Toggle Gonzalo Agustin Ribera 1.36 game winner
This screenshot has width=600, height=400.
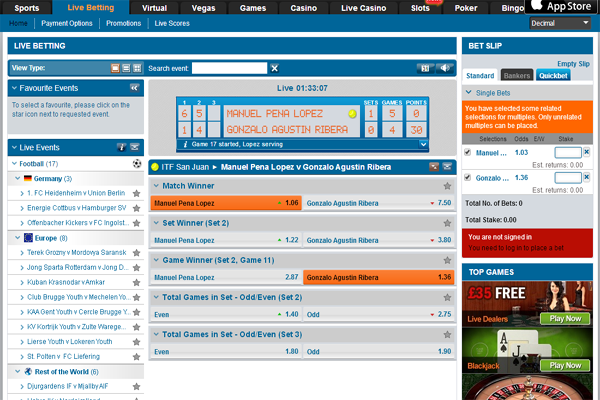[379, 277]
